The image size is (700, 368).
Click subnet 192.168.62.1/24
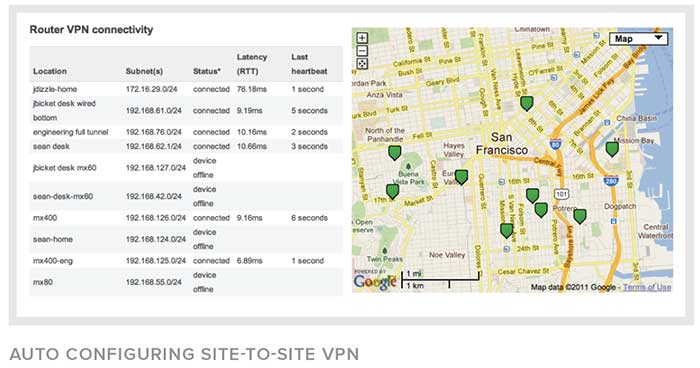[154, 146]
